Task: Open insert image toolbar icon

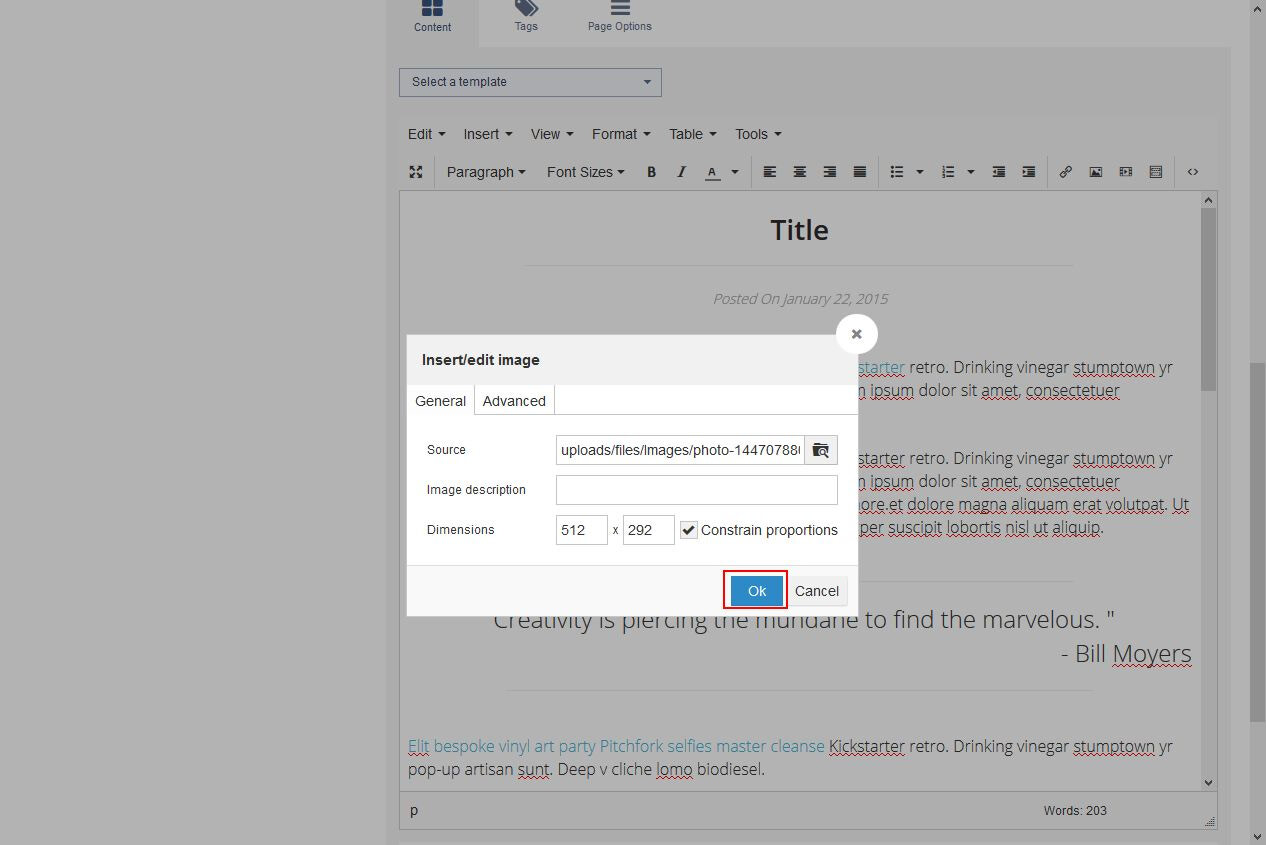Action: pyautogui.click(x=1095, y=172)
